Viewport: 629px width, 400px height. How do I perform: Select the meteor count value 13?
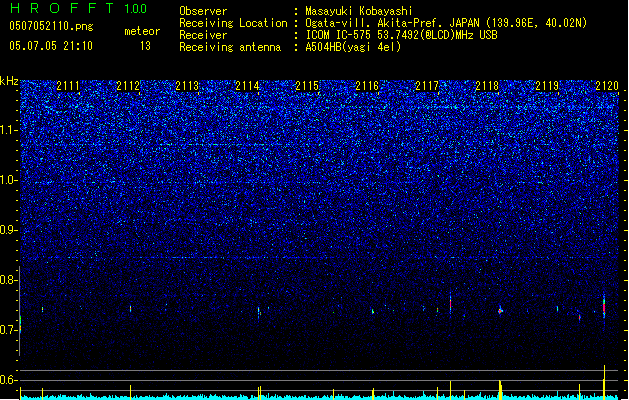145,46
